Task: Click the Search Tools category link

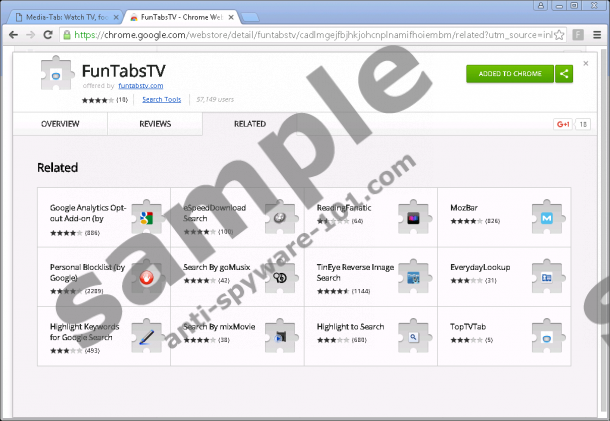Action: tap(161, 99)
